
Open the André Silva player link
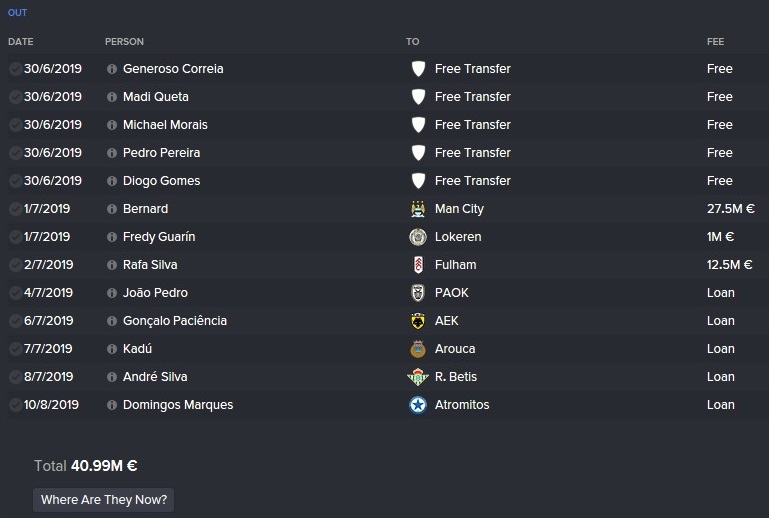coord(155,377)
